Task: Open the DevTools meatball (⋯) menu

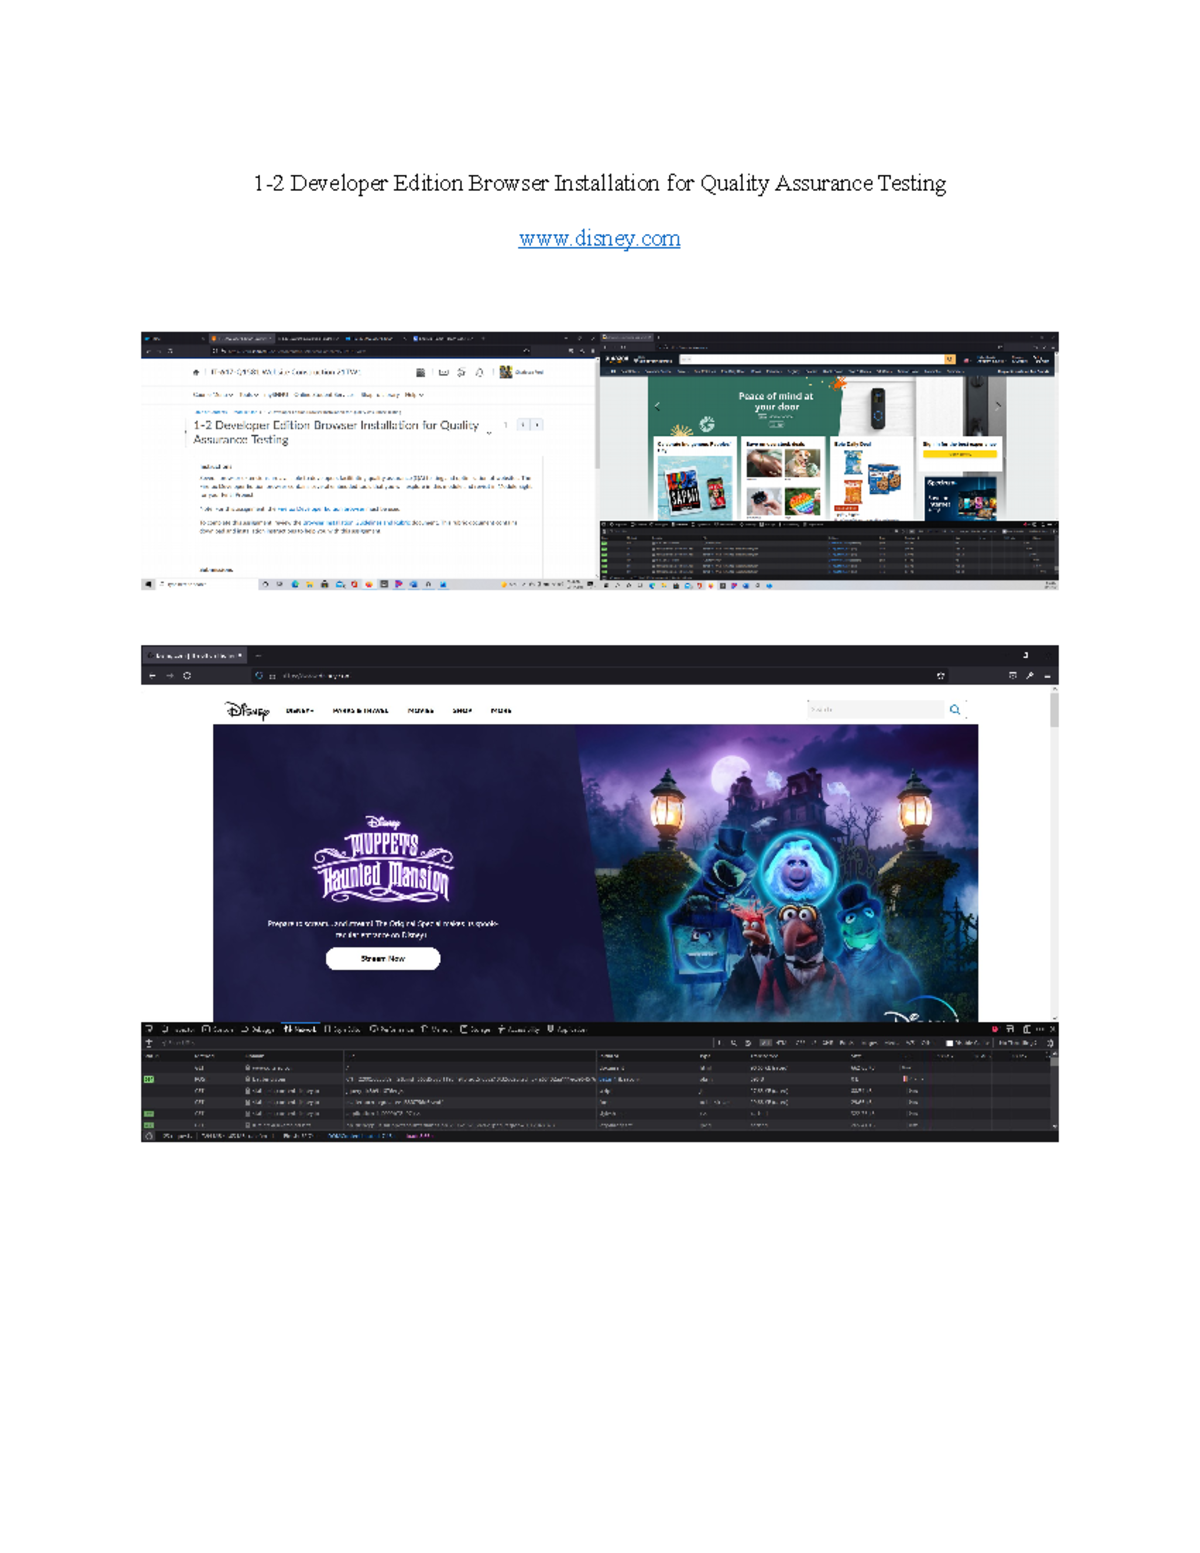Action: (1040, 1029)
